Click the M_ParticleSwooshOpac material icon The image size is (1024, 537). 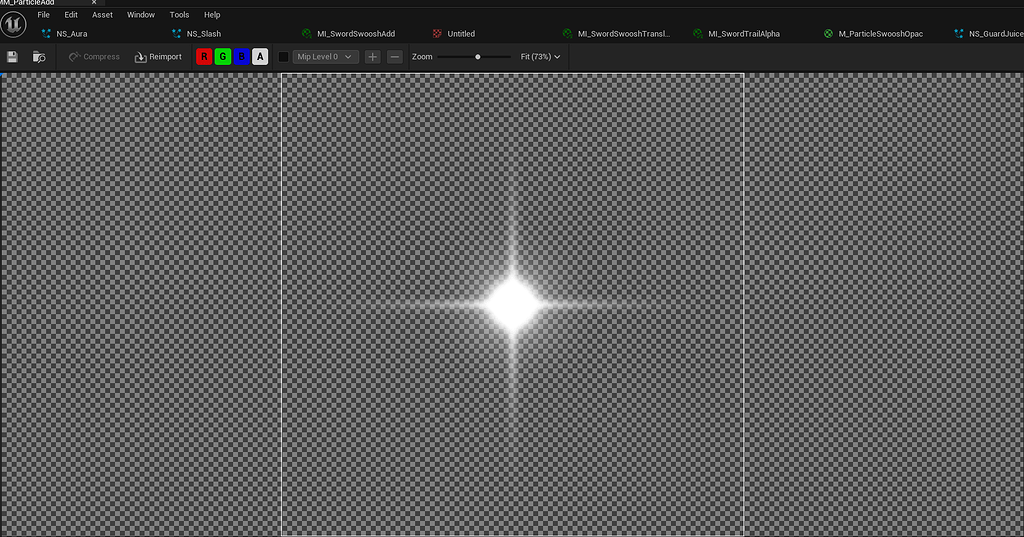pyautogui.click(x=829, y=33)
